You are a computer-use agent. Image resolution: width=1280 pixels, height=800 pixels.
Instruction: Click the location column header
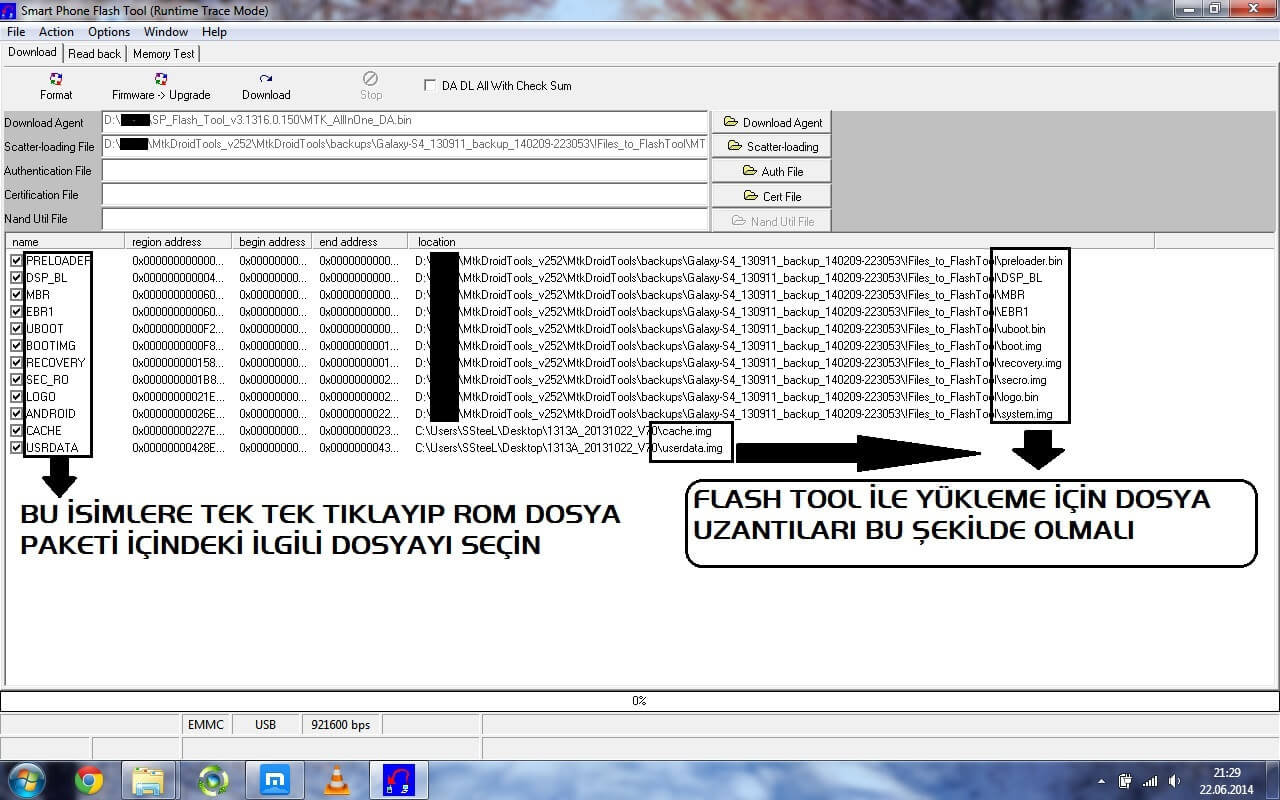[x=437, y=242]
